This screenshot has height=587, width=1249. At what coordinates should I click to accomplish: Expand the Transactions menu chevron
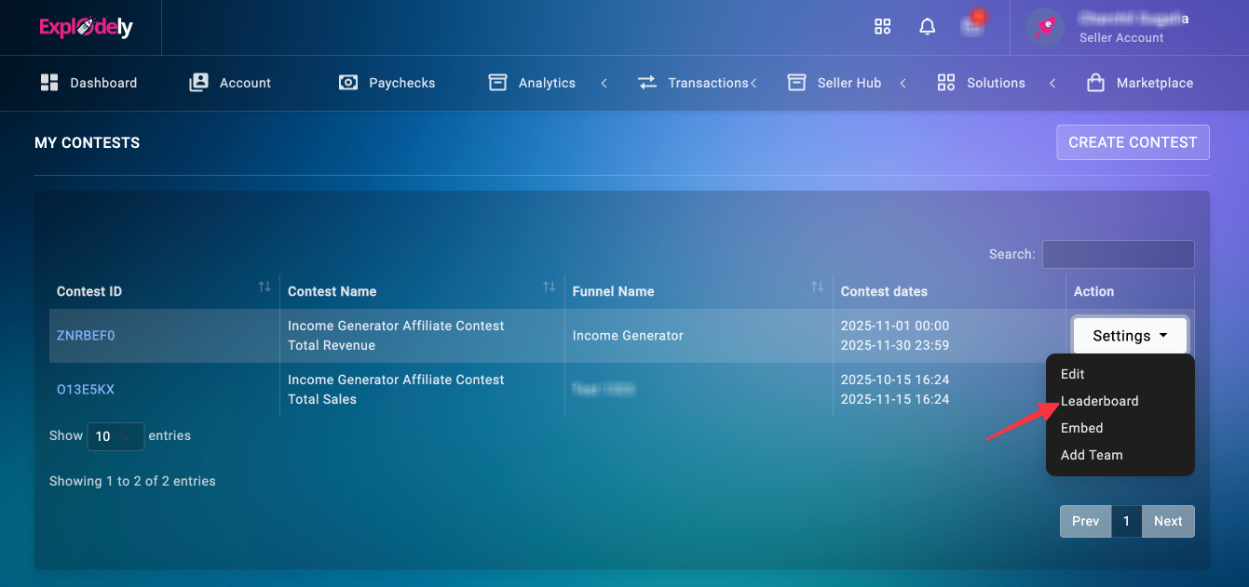tap(753, 83)
